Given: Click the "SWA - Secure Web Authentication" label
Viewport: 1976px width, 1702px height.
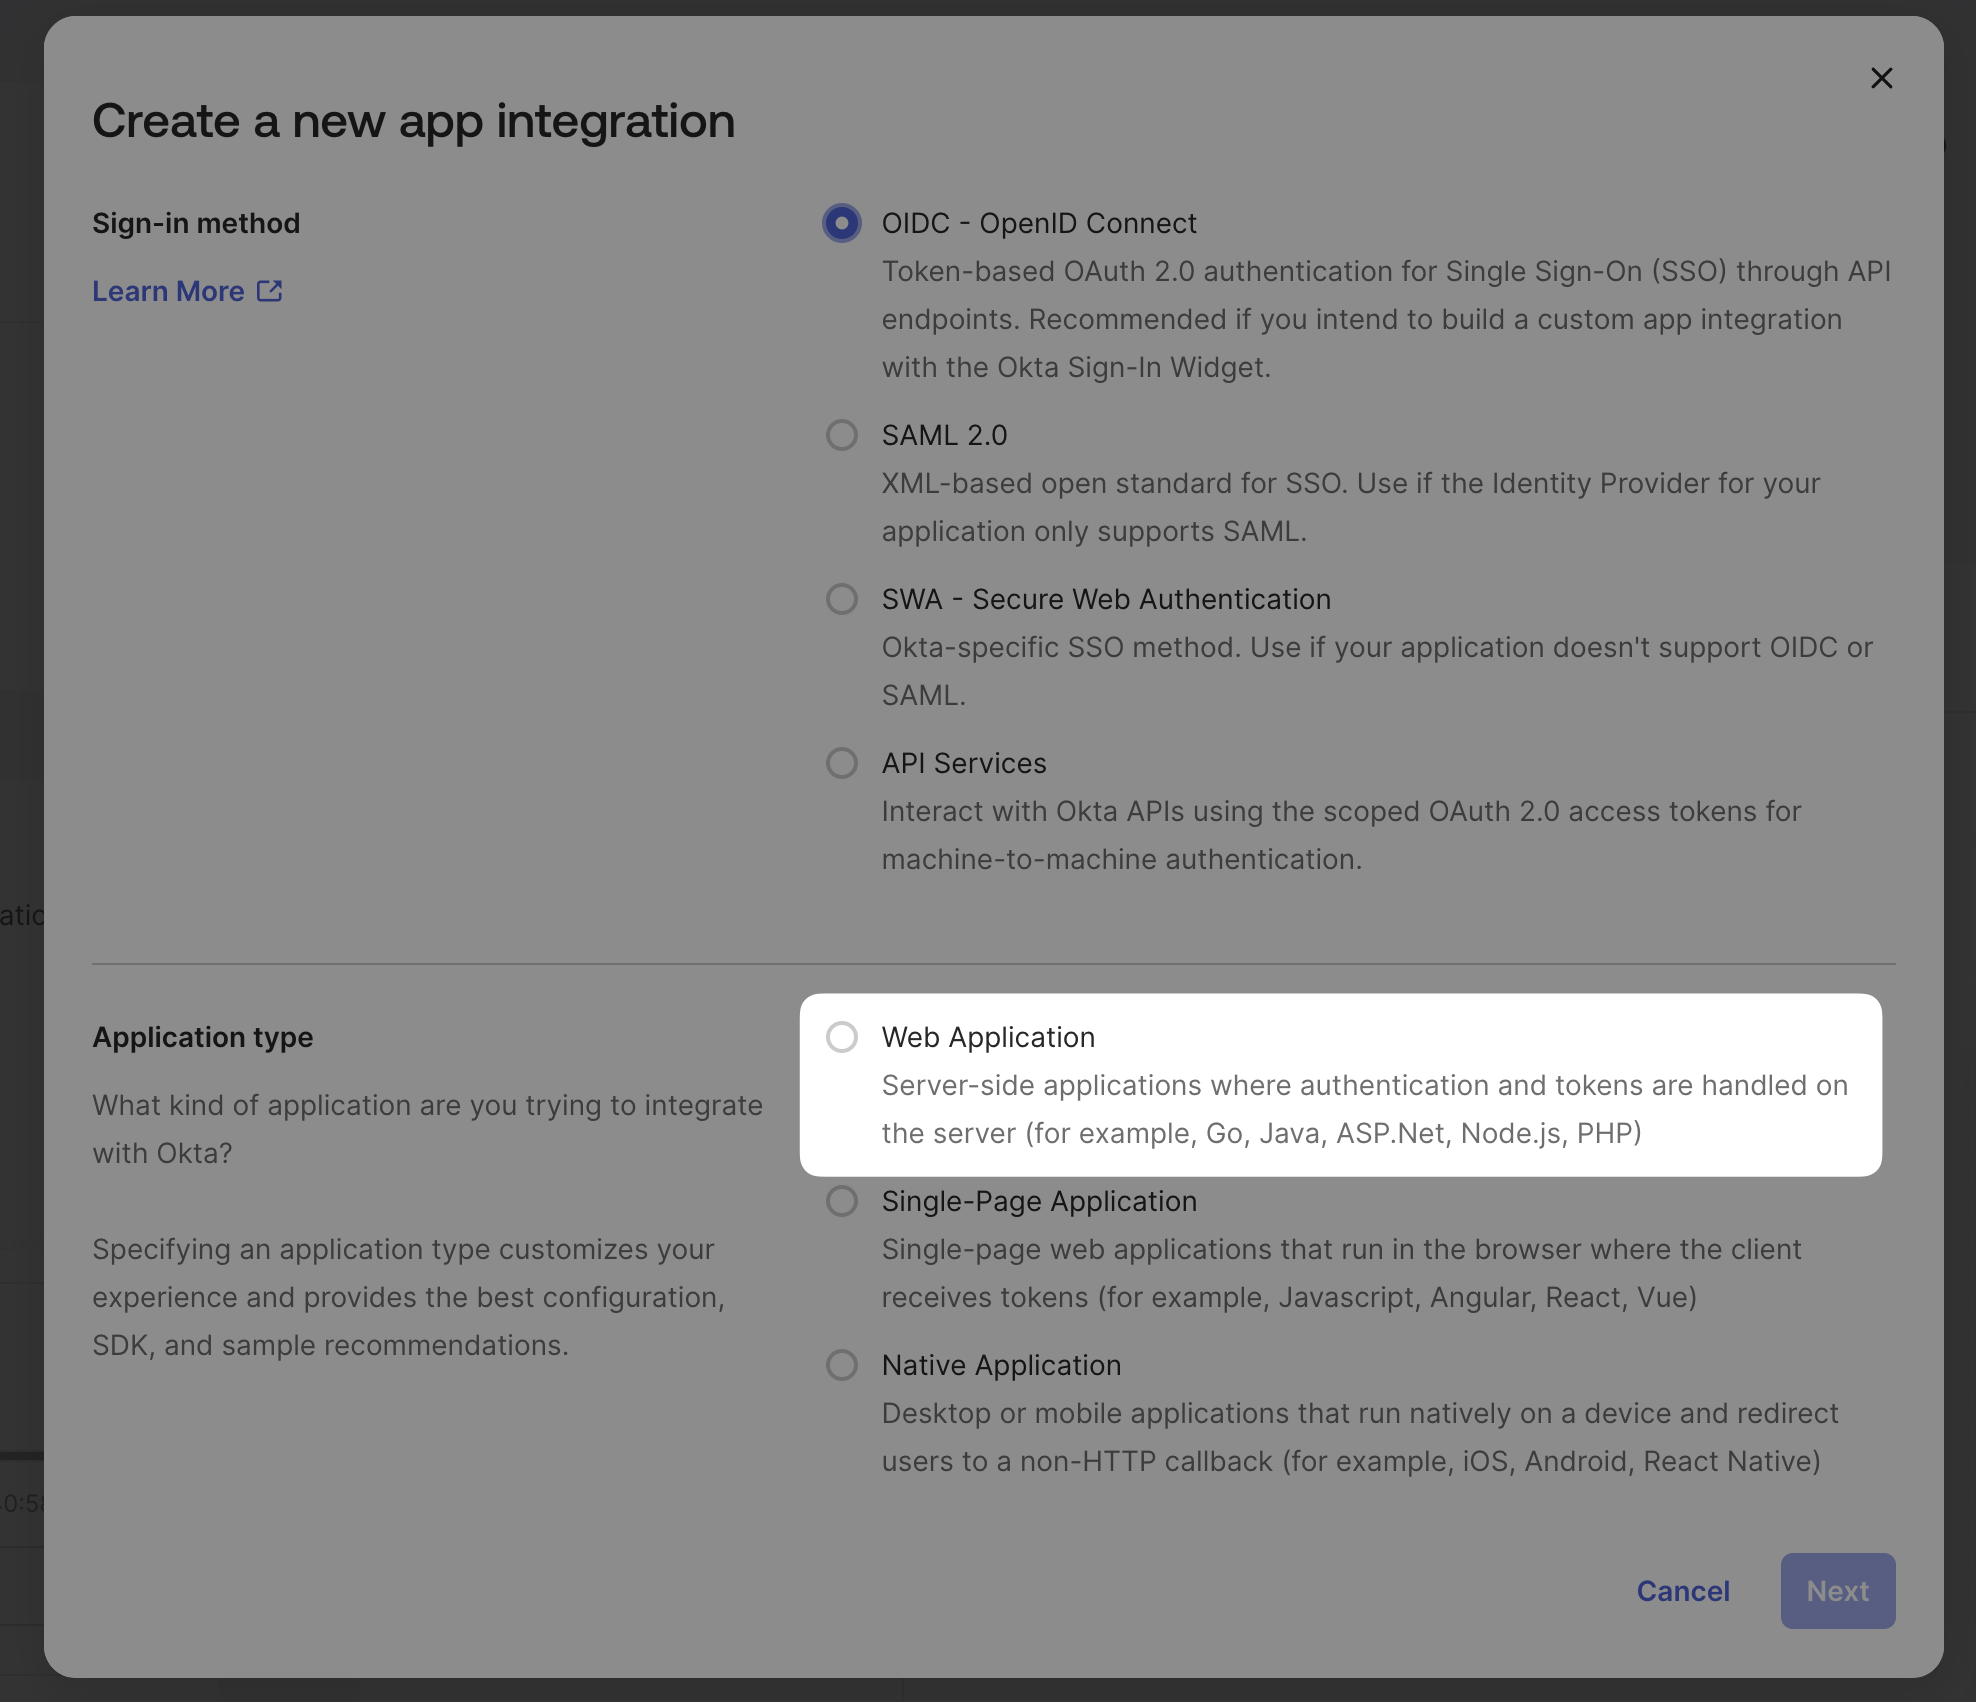Looking at the screenshot, I should tap(1105, 599).
